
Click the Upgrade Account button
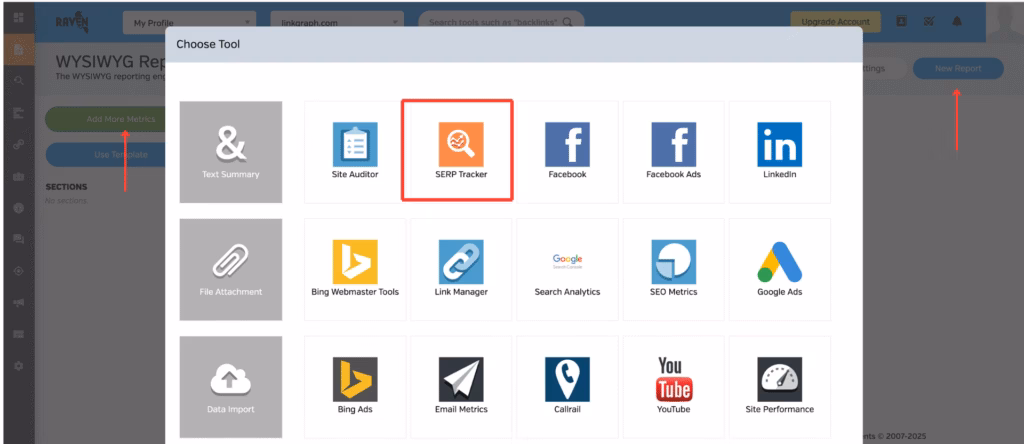835,21
